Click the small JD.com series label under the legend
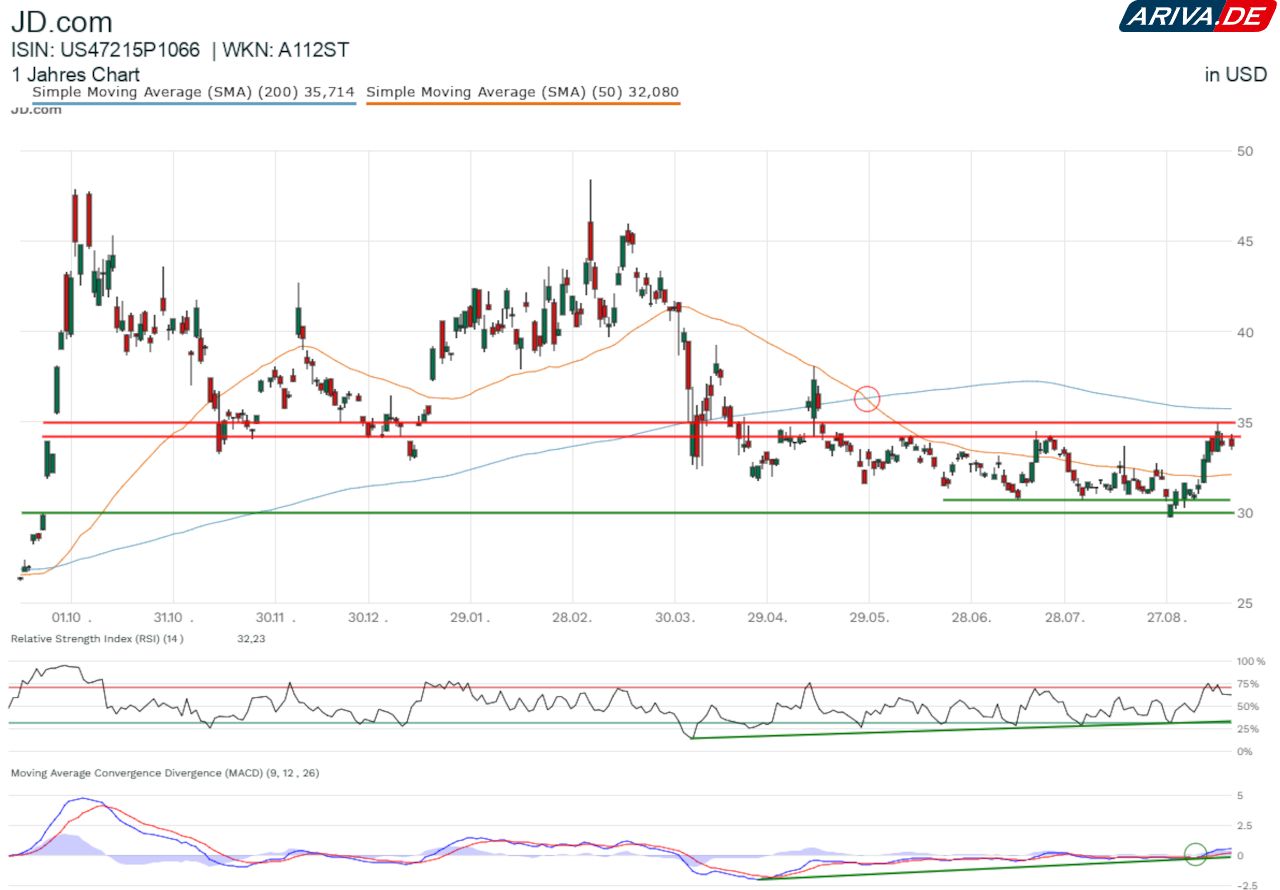 [36, 110]
